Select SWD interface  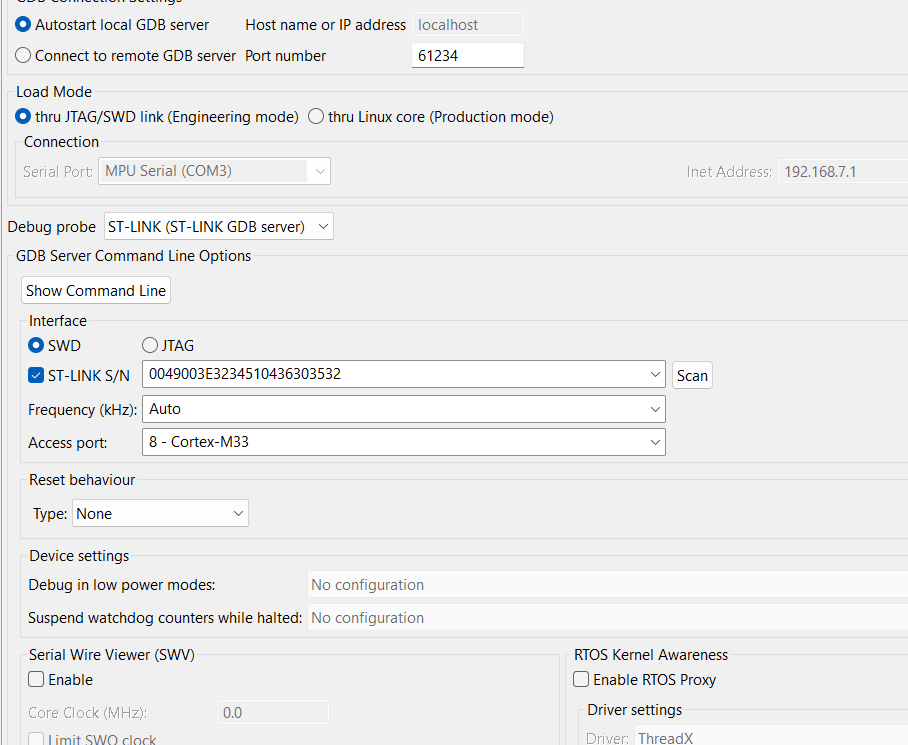[x=37, y=346]
